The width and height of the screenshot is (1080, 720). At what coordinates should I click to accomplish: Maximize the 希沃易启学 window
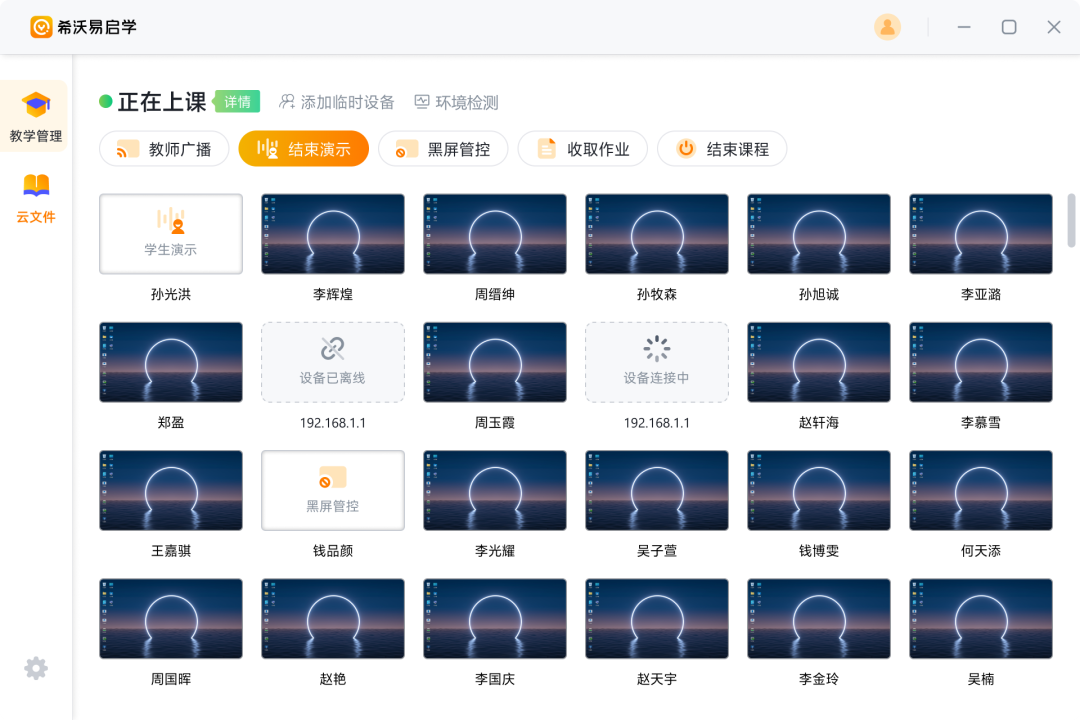tap(1009, 27)
